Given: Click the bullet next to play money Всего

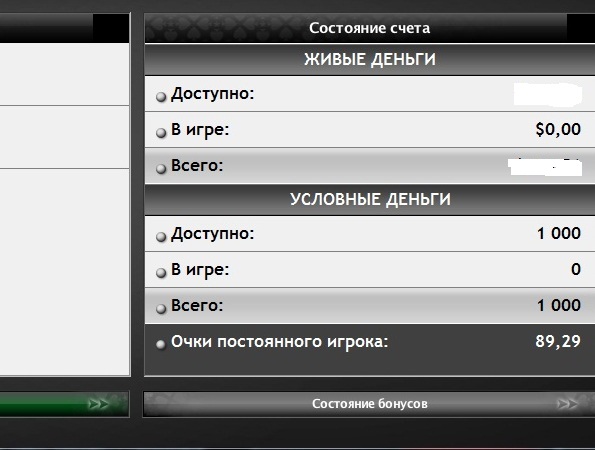Looking at the screenshot, I should click(x=161, y=309).
